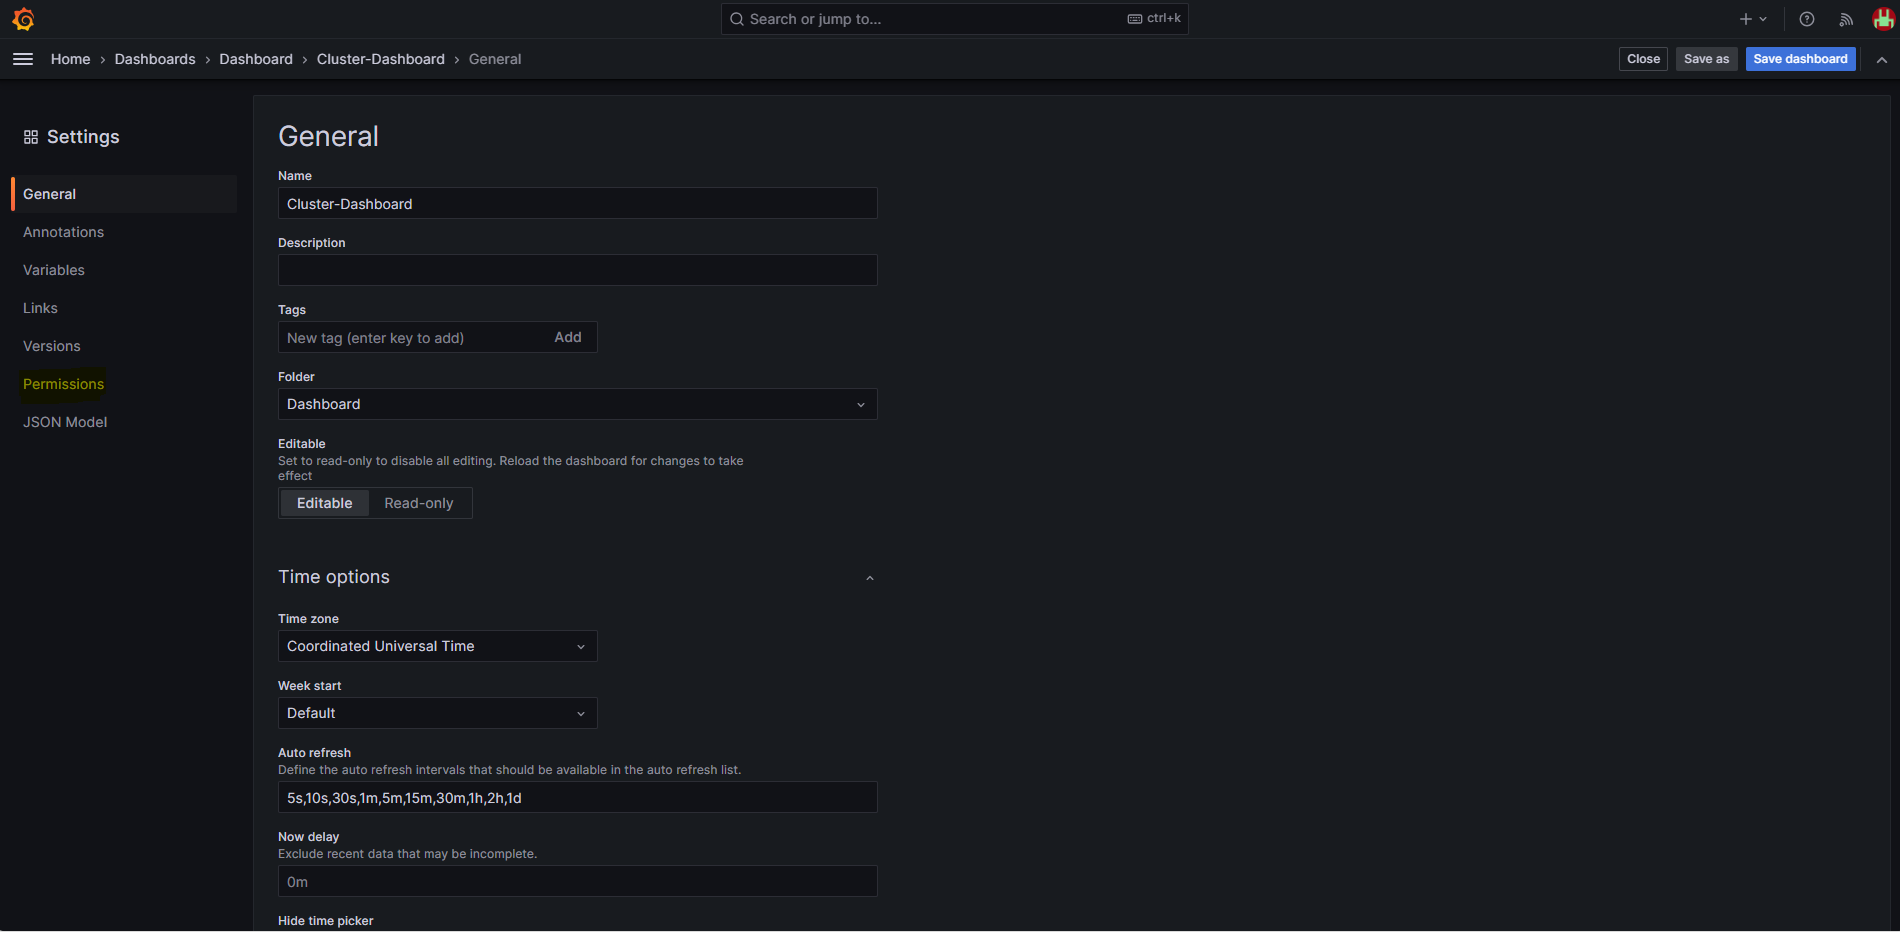The width and height of the screenshot is (1900, 932).
Task: Open the hamburger navigation menu
Action: [x=23, y=59]
